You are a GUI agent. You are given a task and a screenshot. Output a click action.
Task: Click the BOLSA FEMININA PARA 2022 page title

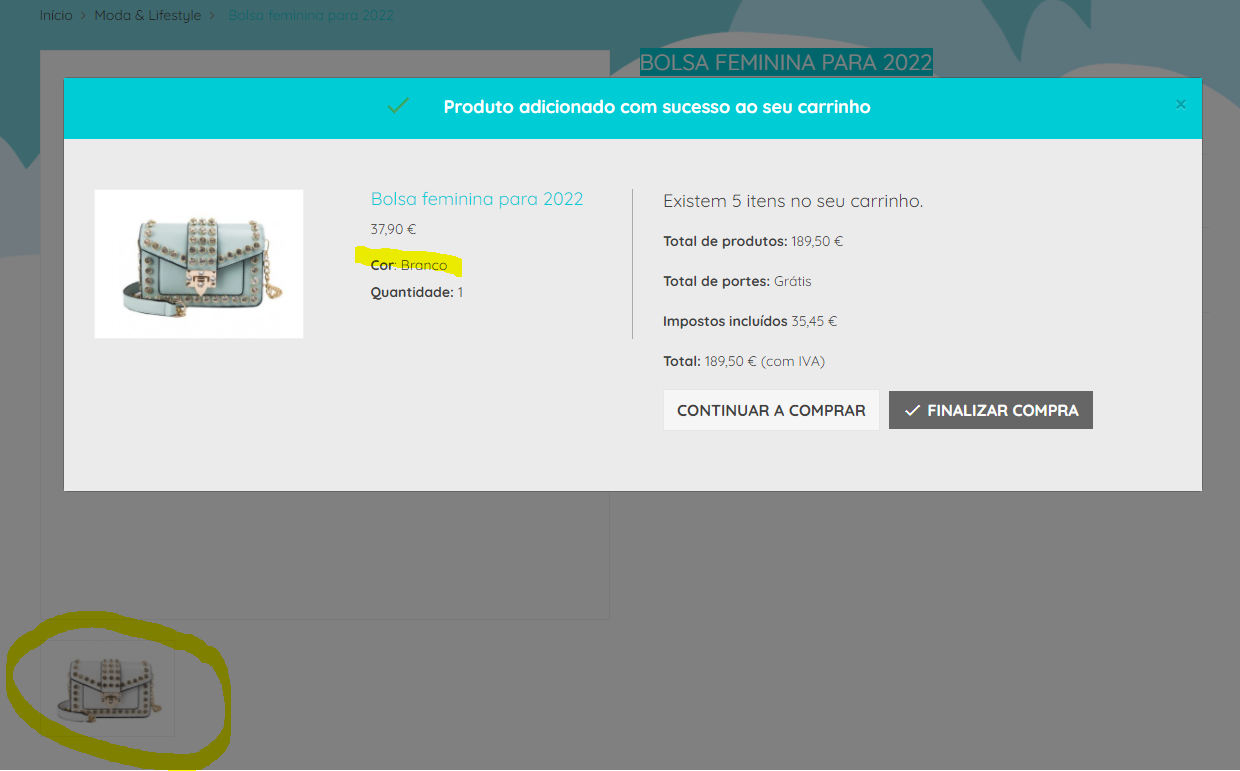[786, 62]
